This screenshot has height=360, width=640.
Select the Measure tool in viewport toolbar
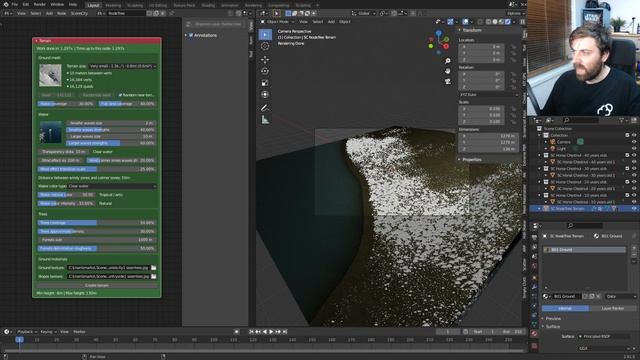[265, 120]
